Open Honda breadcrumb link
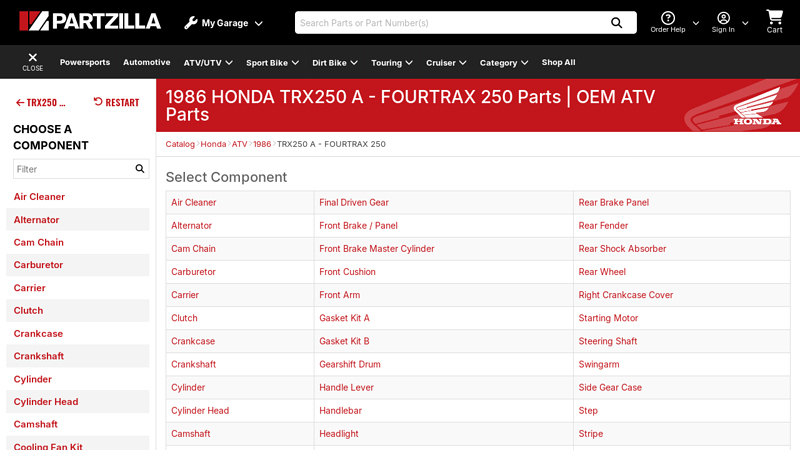This screenshot has width=800, height=450. (x=213, y=144)
